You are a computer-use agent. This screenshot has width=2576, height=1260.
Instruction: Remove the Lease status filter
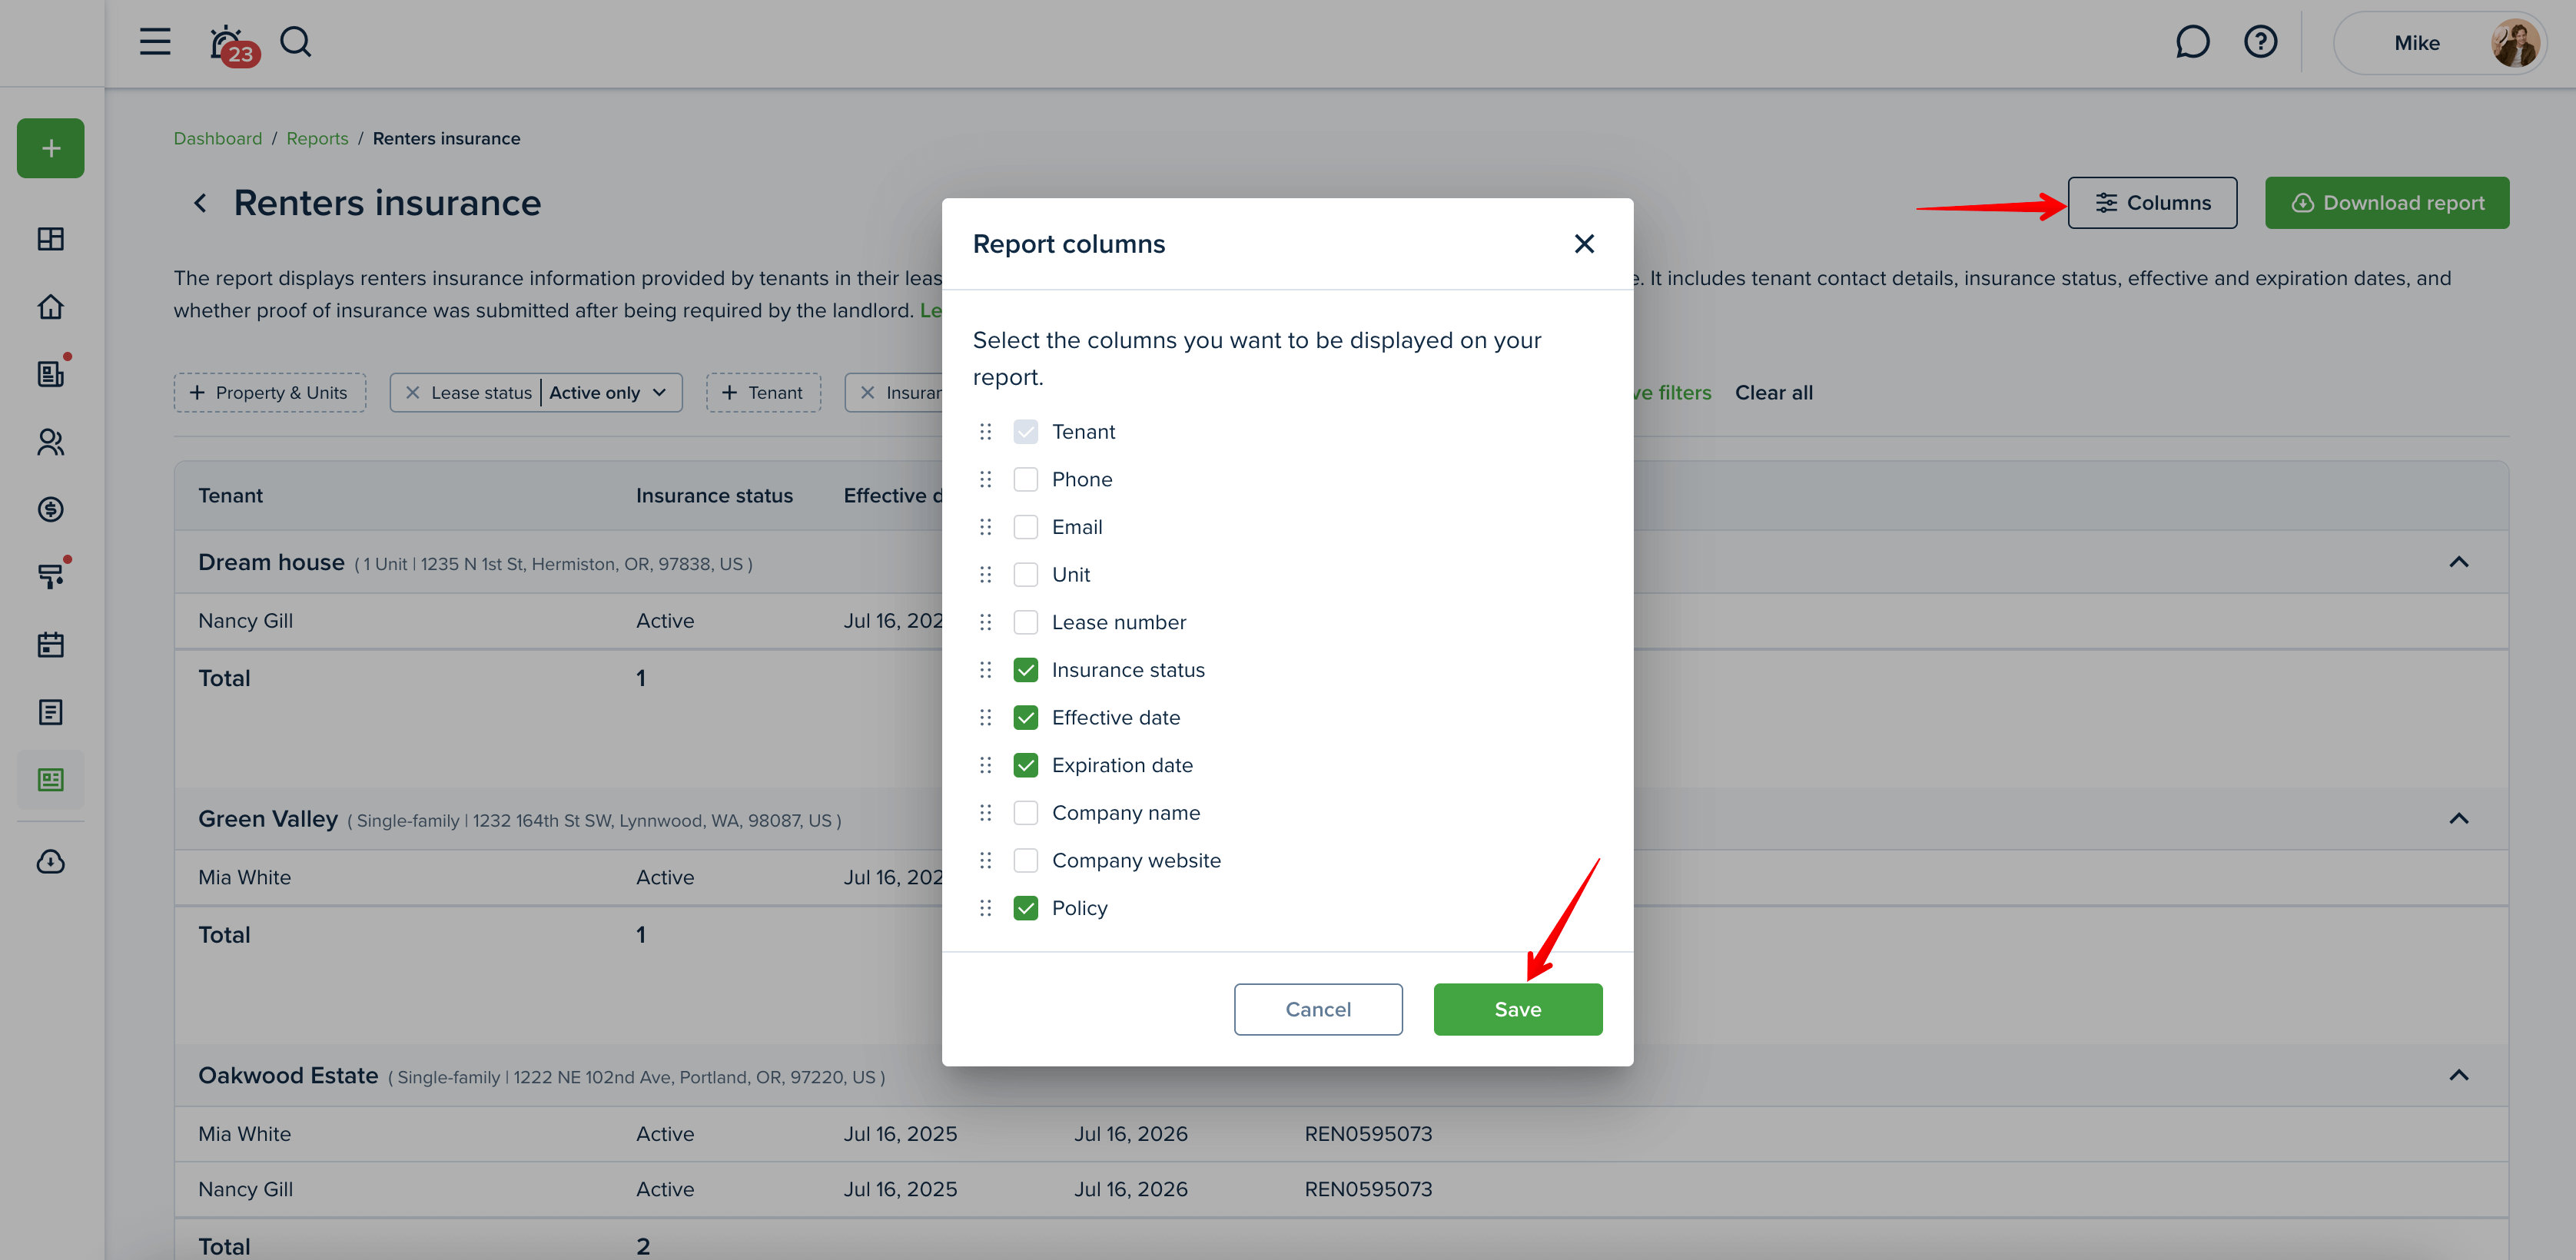coord(412,393)
